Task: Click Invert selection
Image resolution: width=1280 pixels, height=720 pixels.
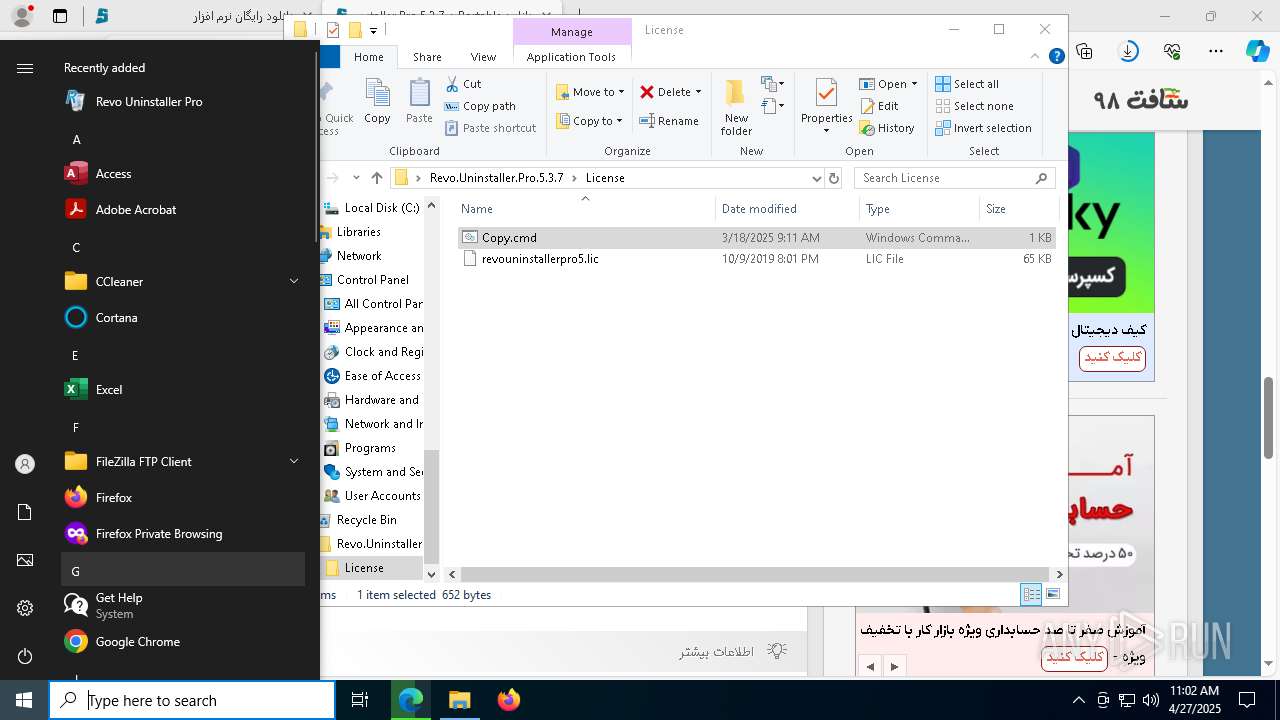Action: (x=983, y=128)
